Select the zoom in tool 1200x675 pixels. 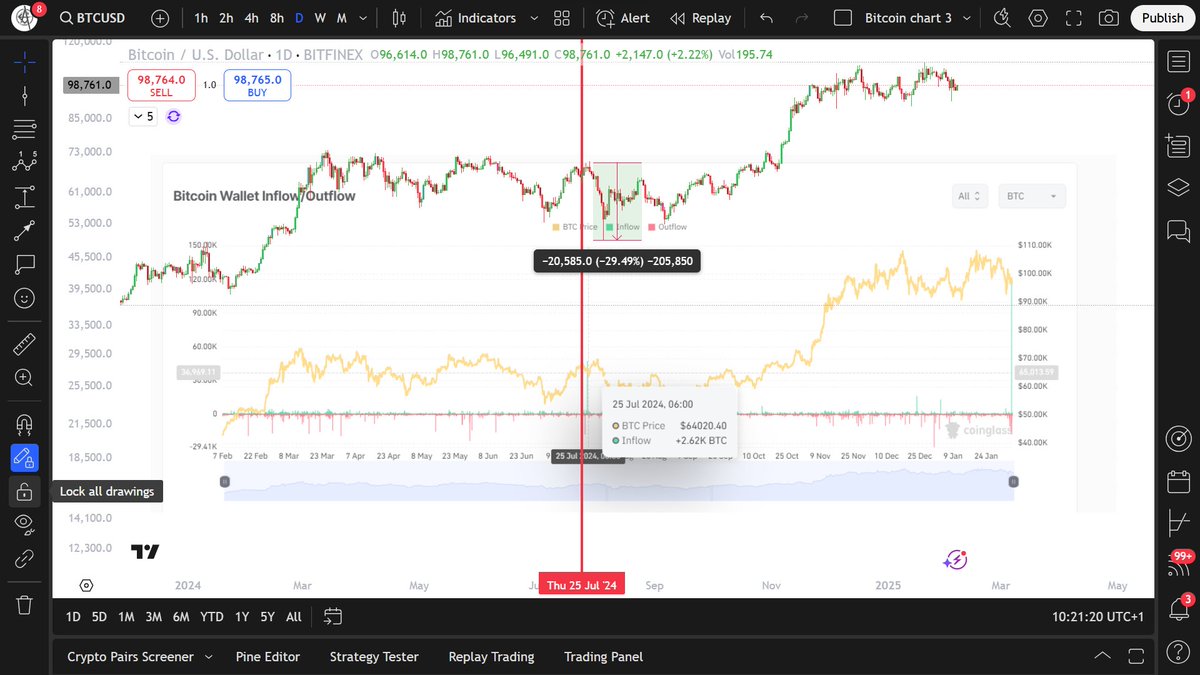coord(24,377)
